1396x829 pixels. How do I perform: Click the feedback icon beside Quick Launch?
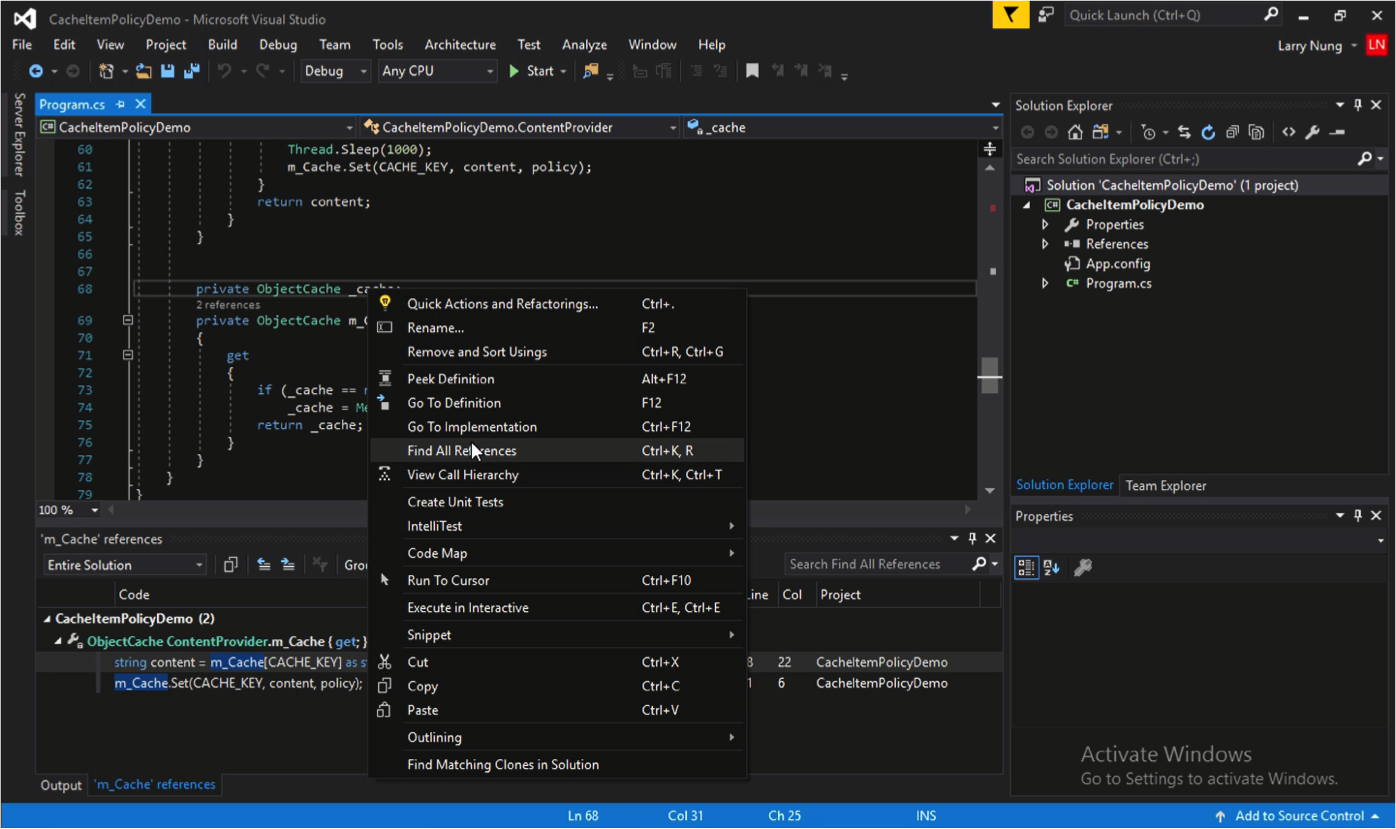(1046, 15)
